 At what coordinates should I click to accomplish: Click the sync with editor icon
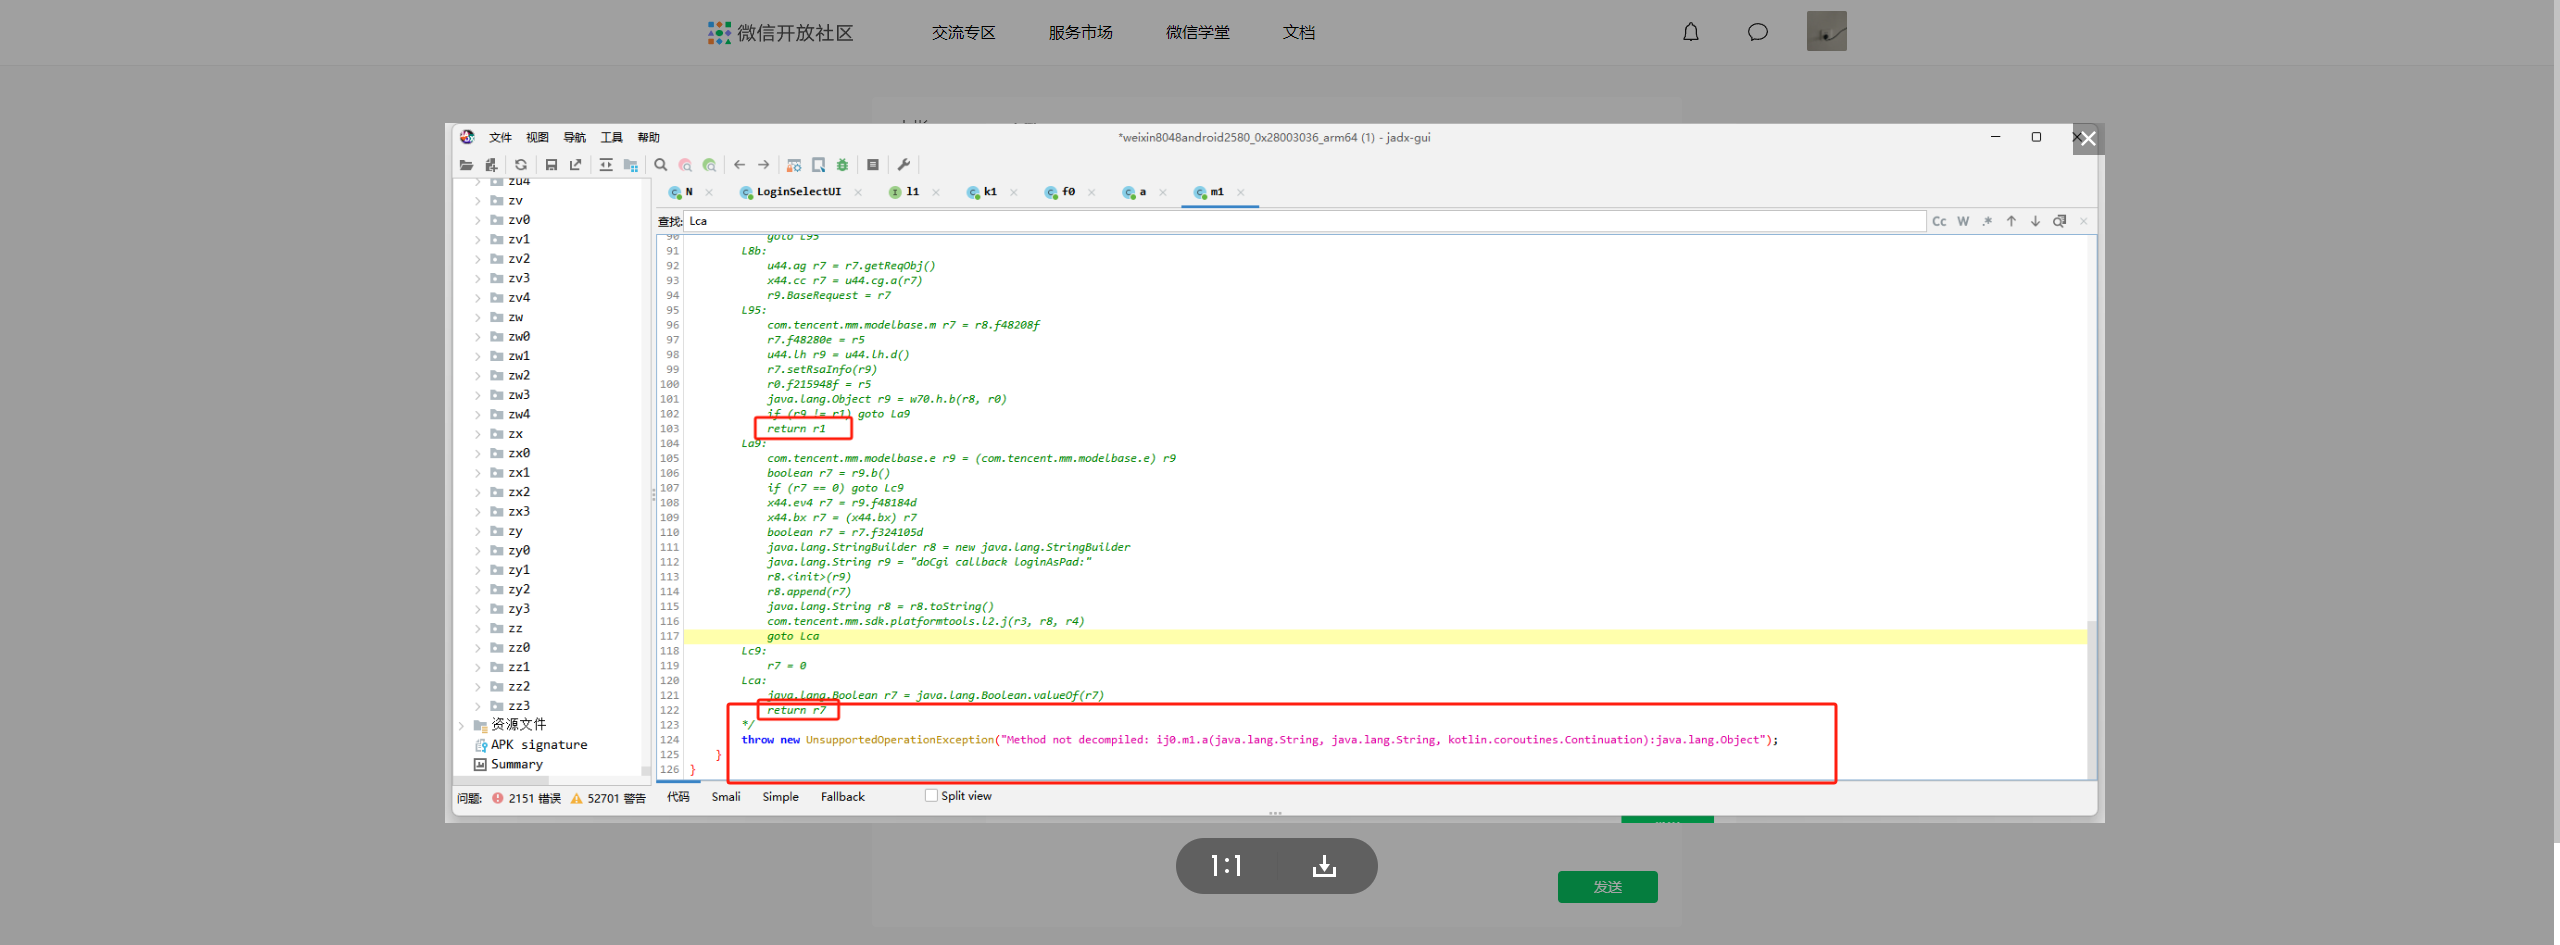pyautogui.click(x=606, y=165)
